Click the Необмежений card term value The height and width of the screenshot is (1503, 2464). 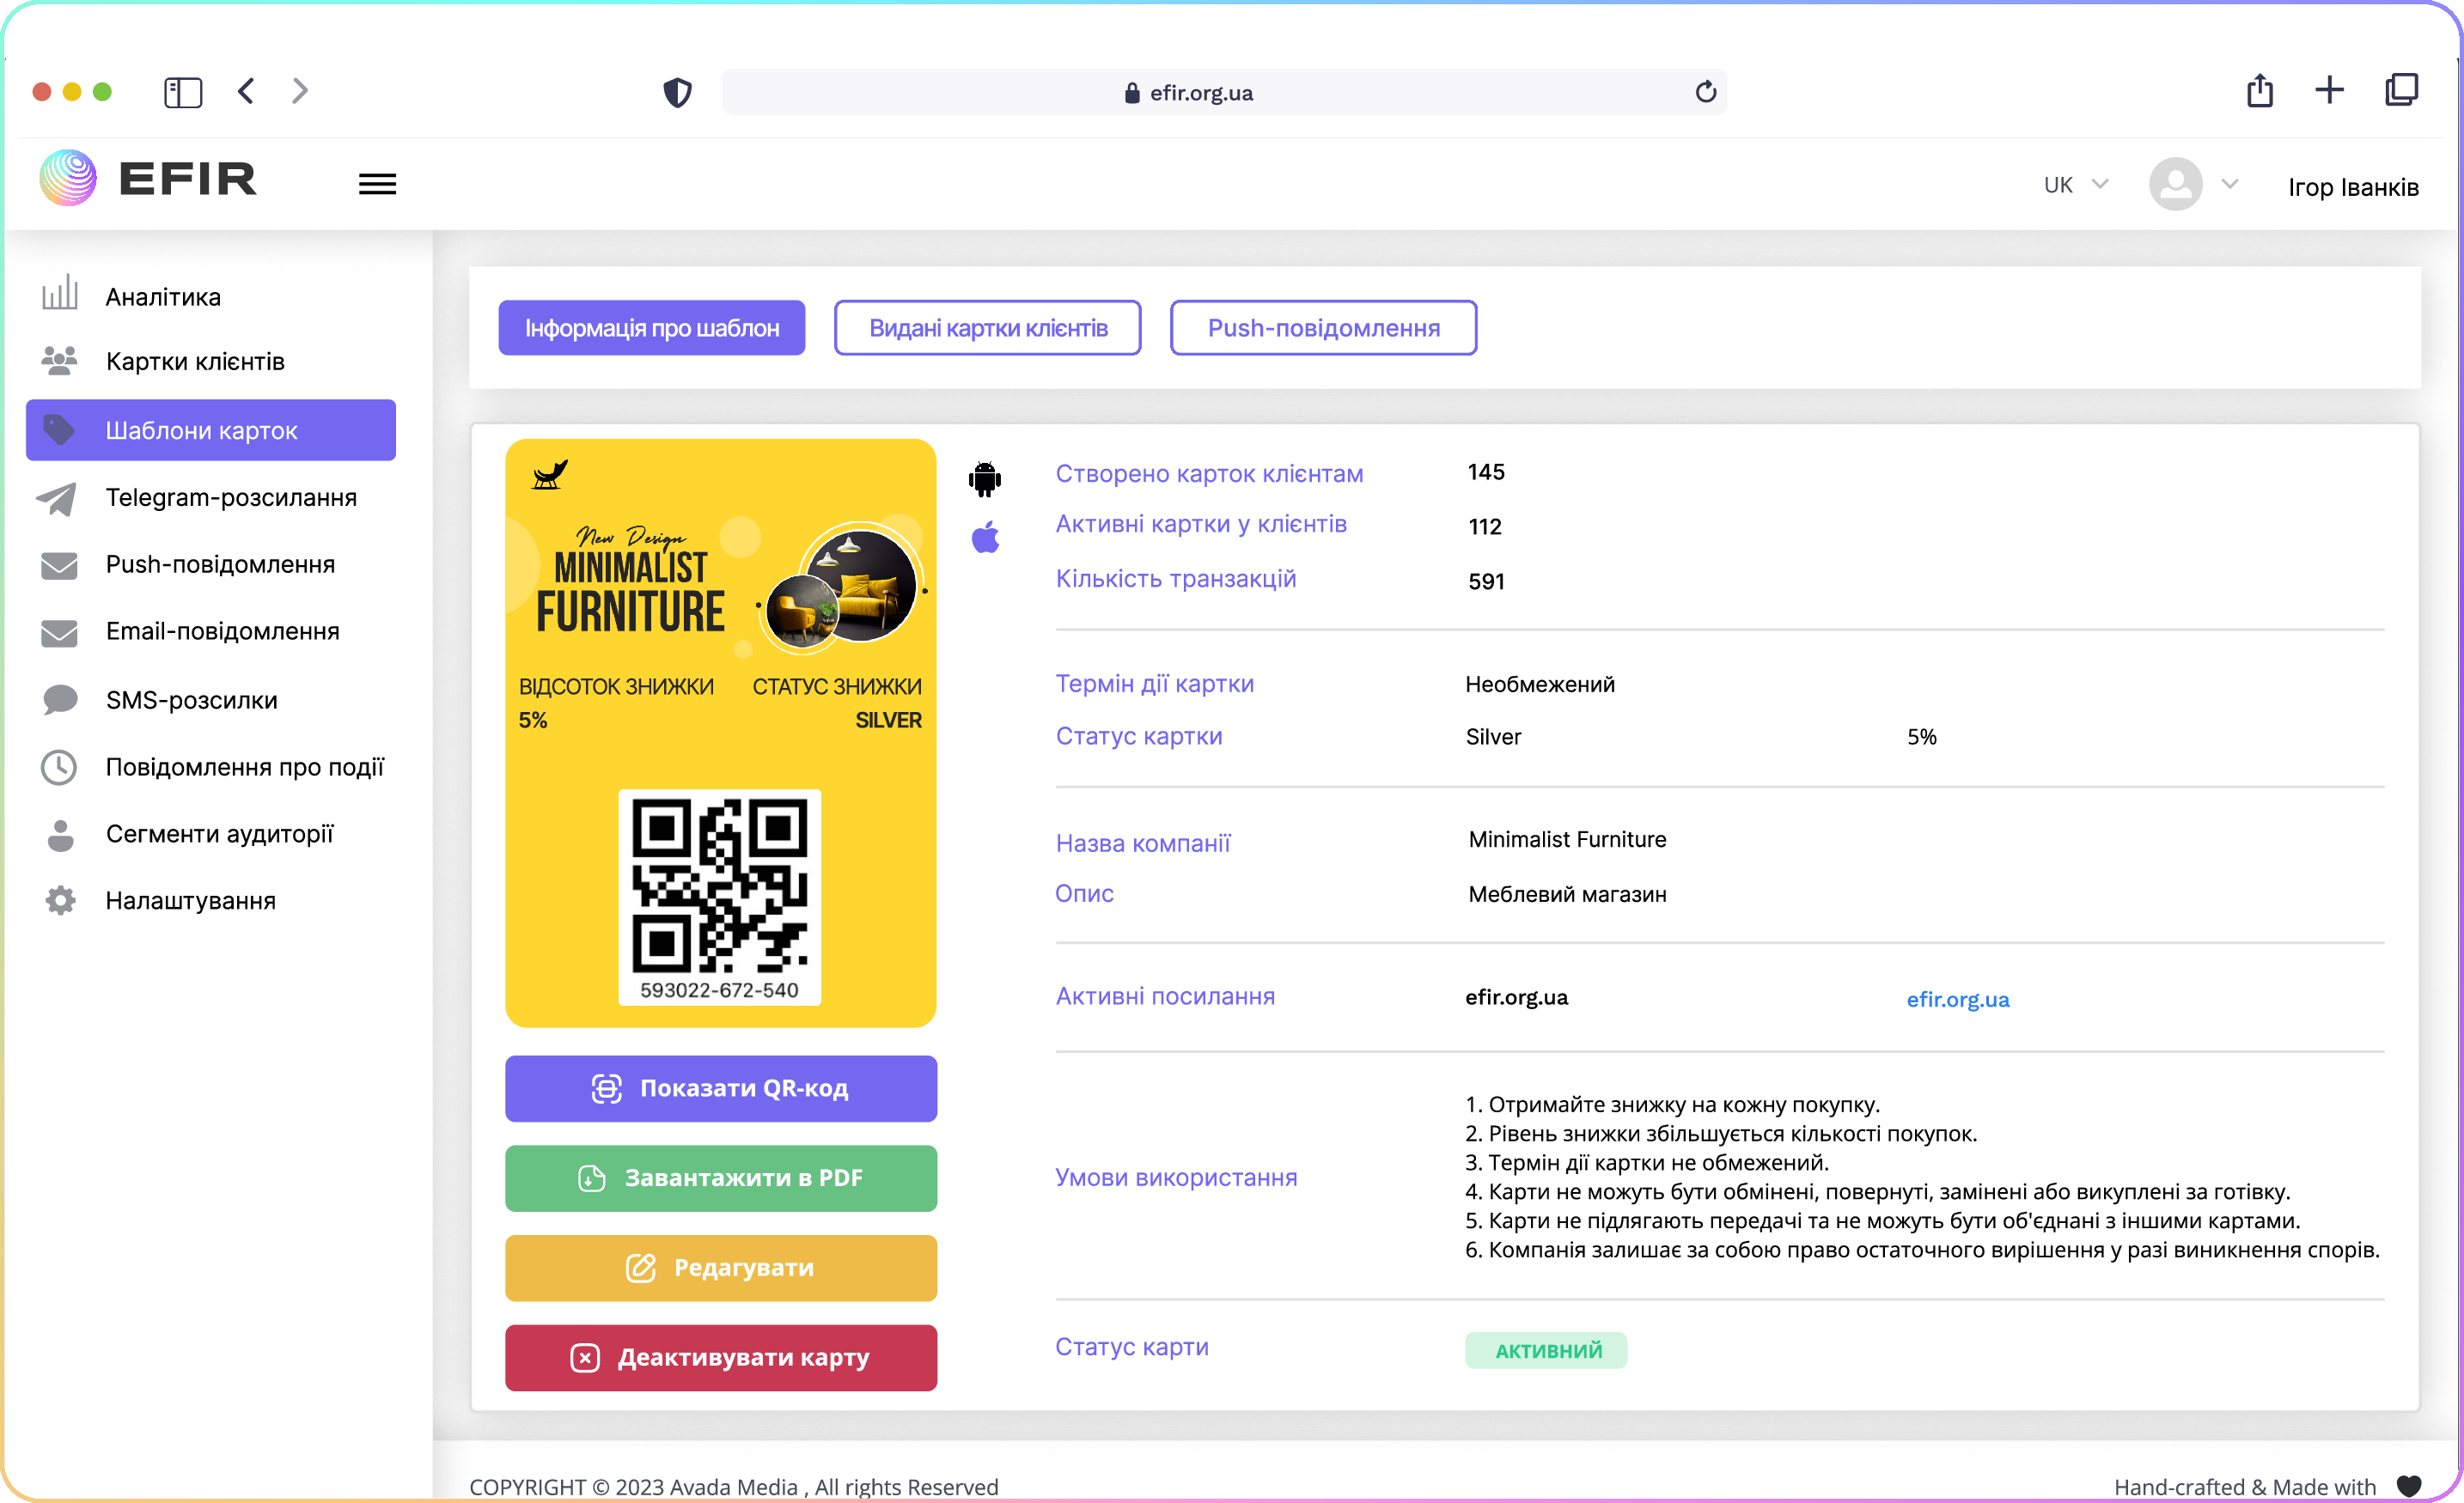[x=1540, y=685]
